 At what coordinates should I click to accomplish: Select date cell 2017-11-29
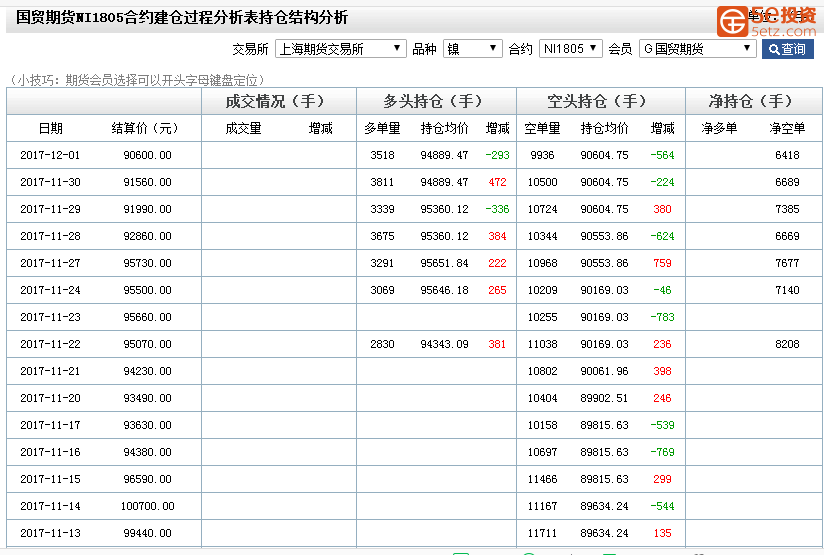[x=50, y=209]
